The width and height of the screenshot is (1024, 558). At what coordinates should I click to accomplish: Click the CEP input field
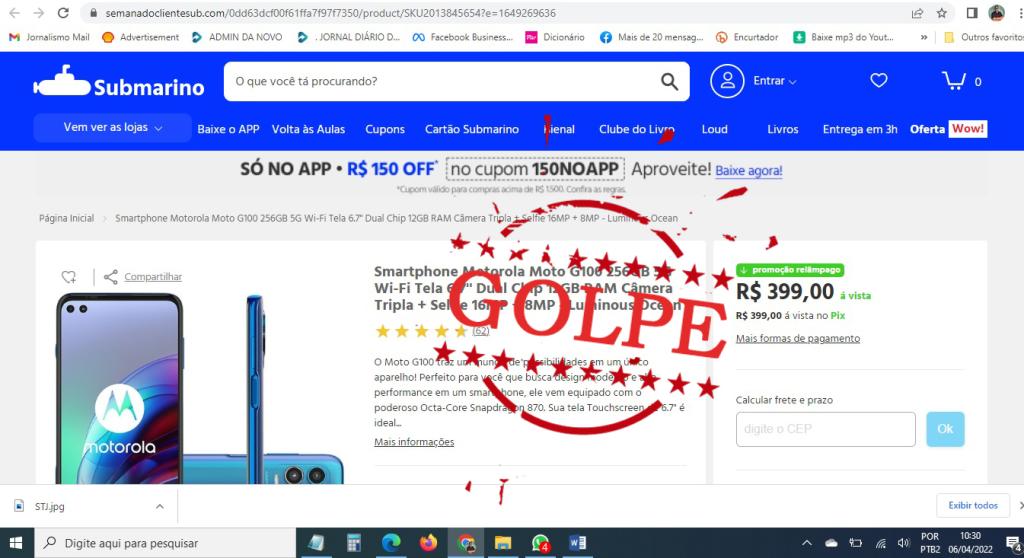(825, 429)
